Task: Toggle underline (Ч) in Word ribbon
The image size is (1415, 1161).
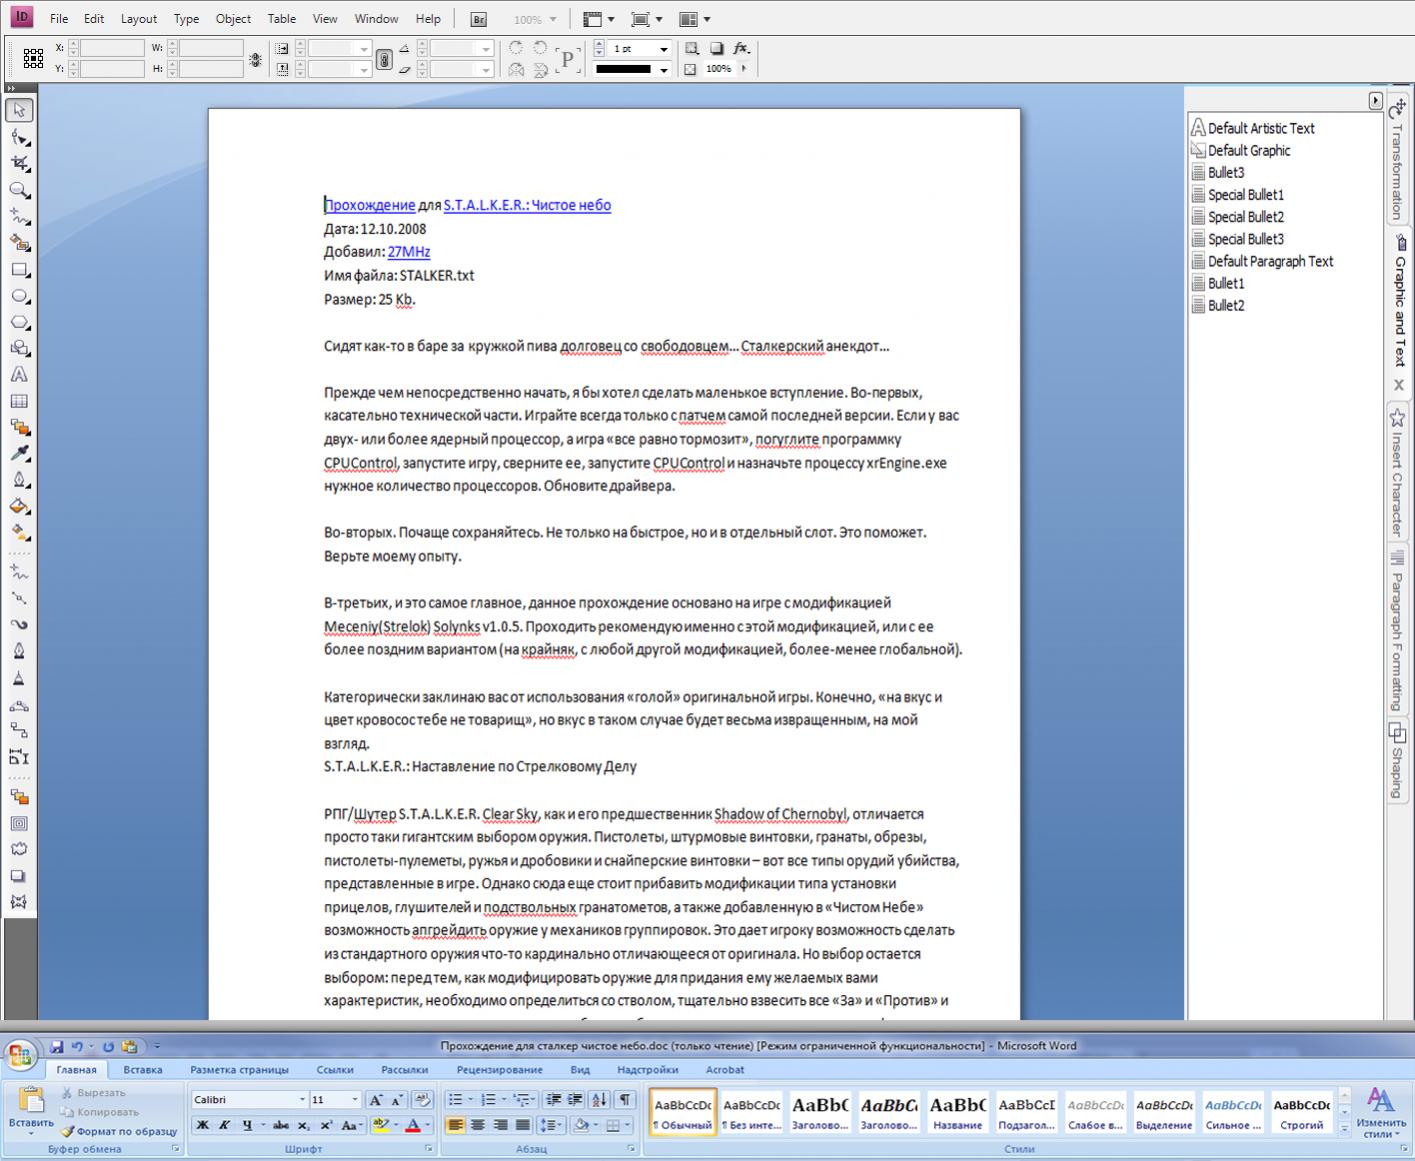Action: (x=246, y=1125)
